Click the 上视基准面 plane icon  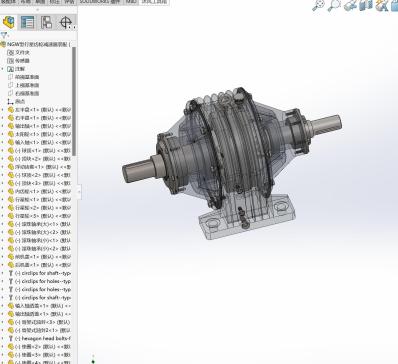tap(11, 85)
